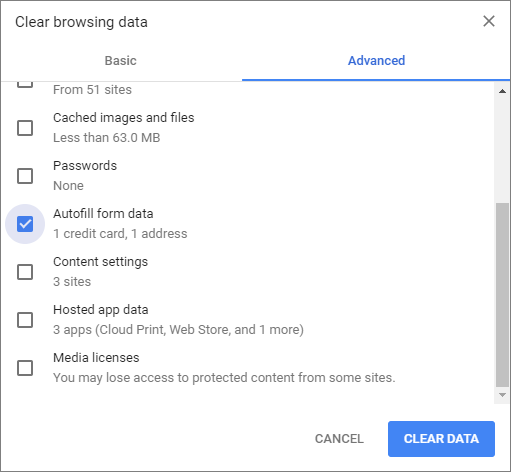The image size is (511, 472).
Task: Click the vertical scrollbar thumb
Action: tap(502, 295)
